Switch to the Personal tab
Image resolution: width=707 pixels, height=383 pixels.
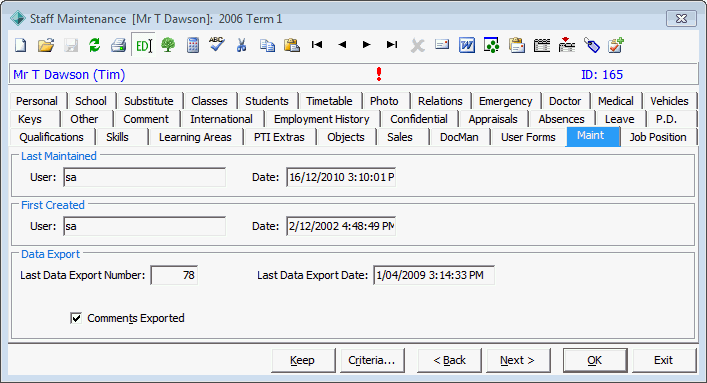click(37, 101)
